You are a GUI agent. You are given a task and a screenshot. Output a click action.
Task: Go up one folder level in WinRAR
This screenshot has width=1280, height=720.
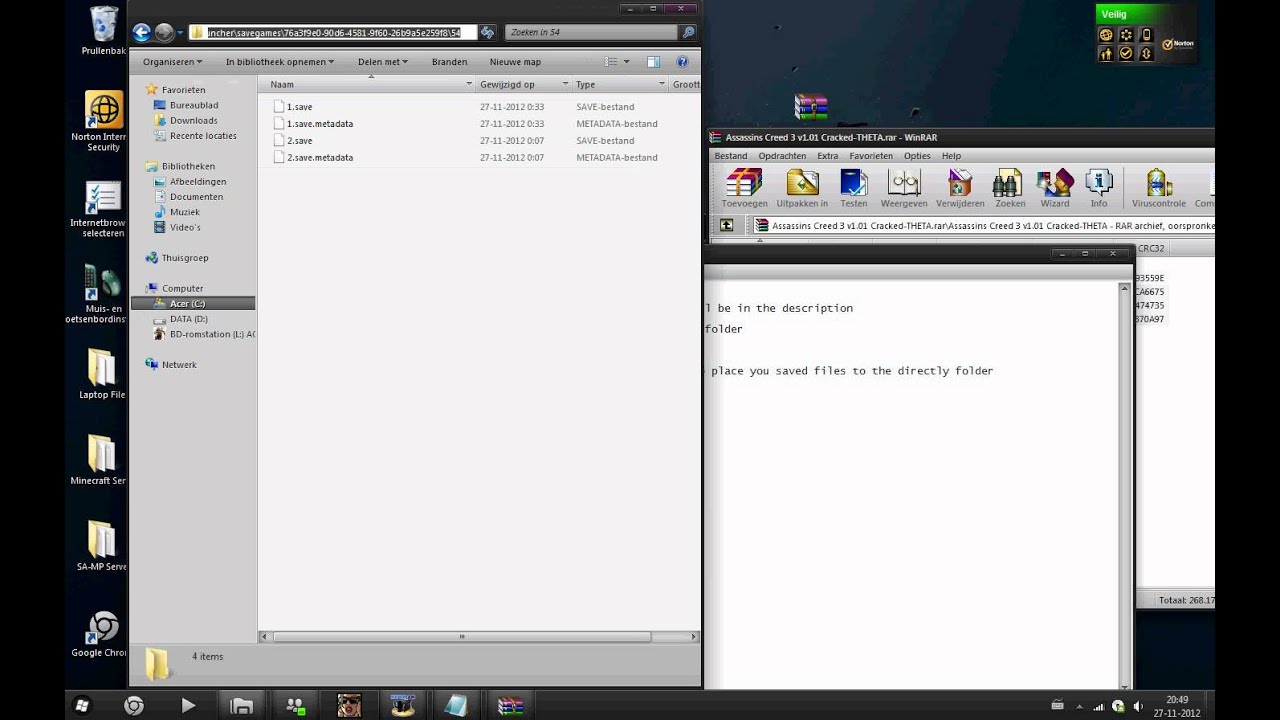(727, 226)
